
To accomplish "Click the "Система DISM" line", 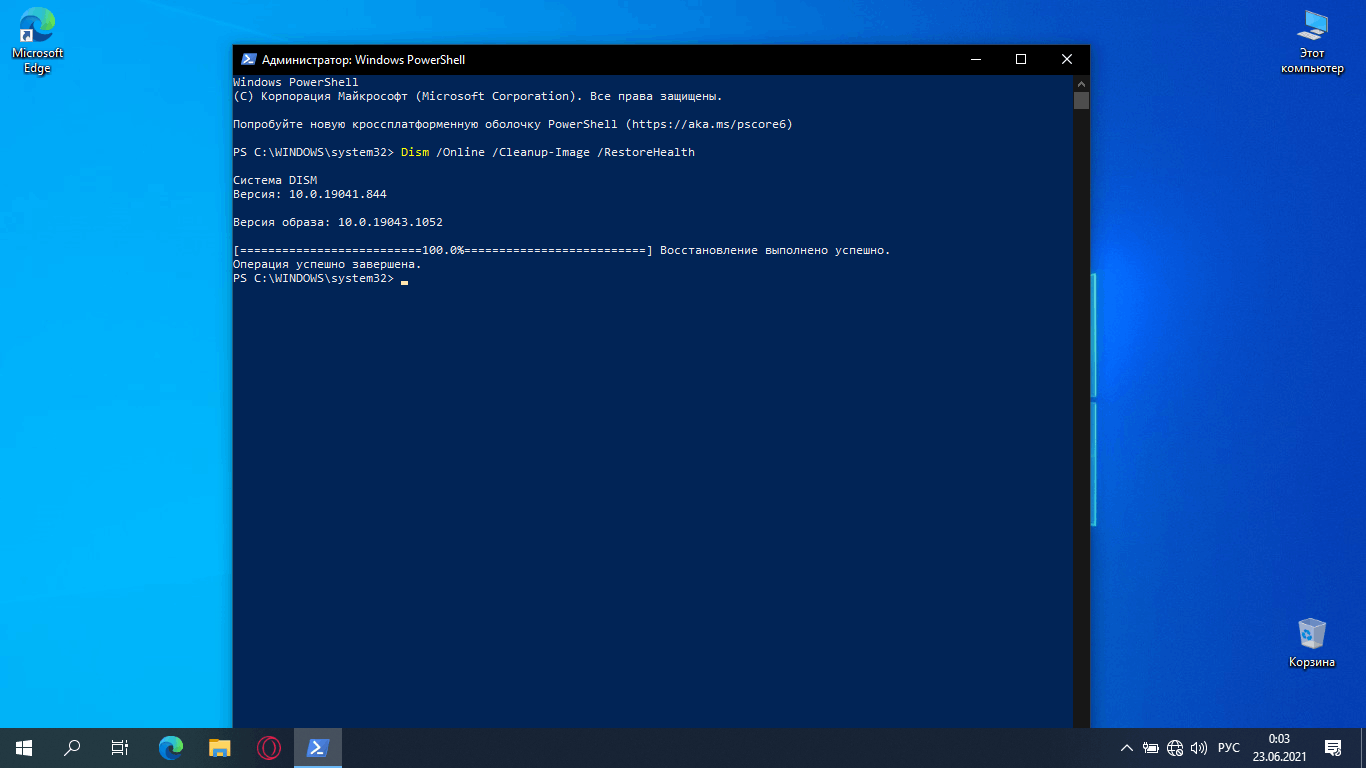I will coord(275,181).
